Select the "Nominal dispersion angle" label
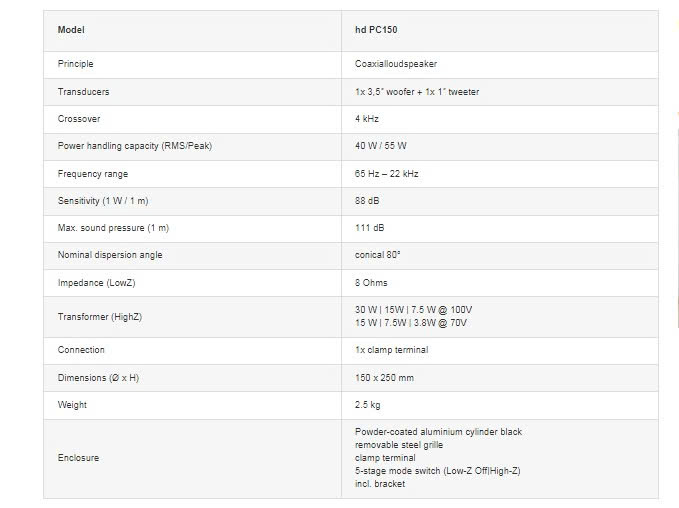 [110, 255]
